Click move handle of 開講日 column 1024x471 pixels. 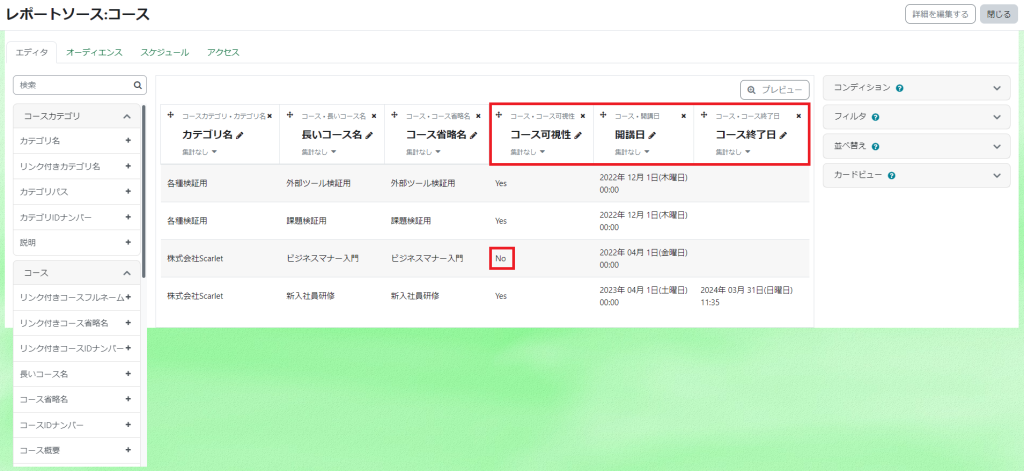pos(603,115)
